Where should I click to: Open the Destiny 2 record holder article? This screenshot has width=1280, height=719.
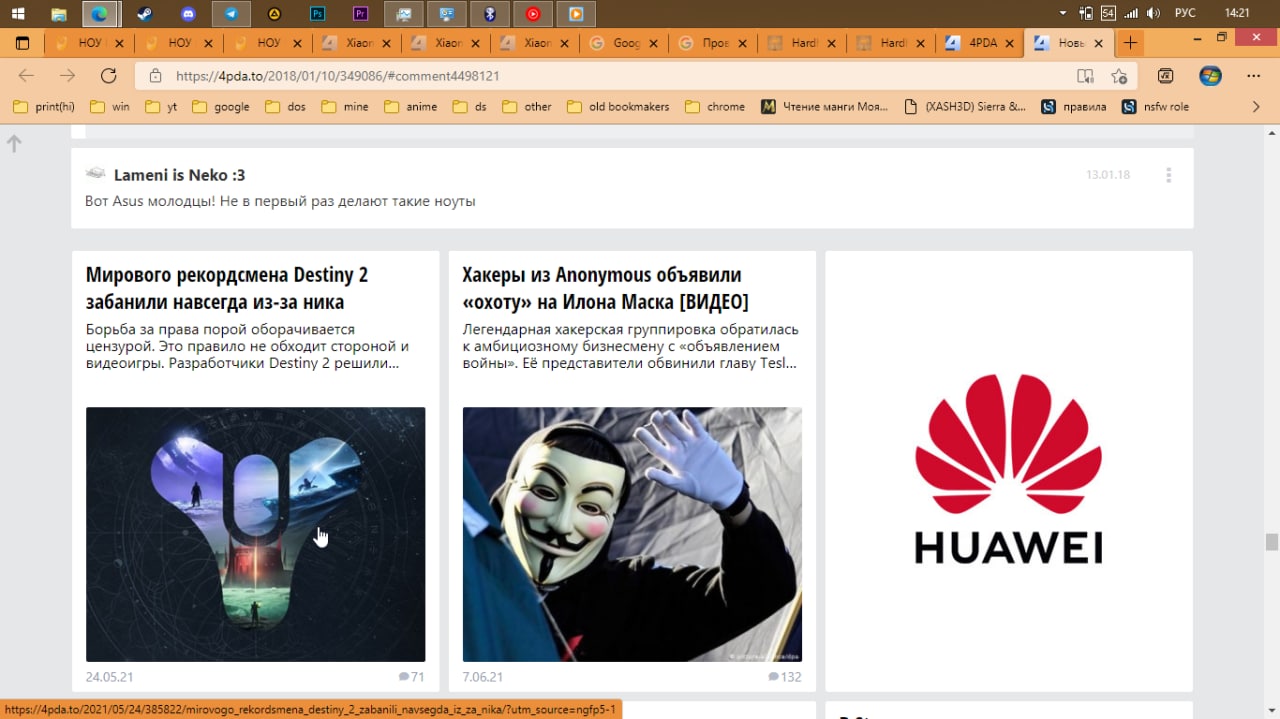pyautogui.click(x=227, y=288)
